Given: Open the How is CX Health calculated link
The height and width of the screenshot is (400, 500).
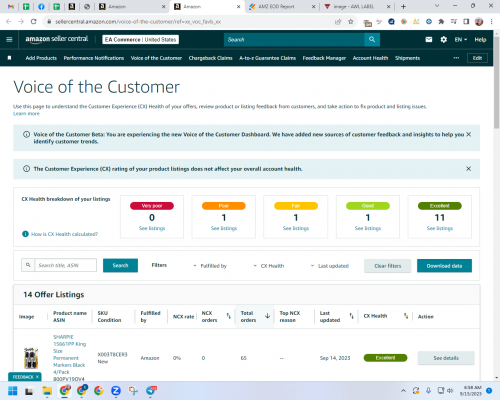Looking at the screenshot, I should click(x=64, y=234).
